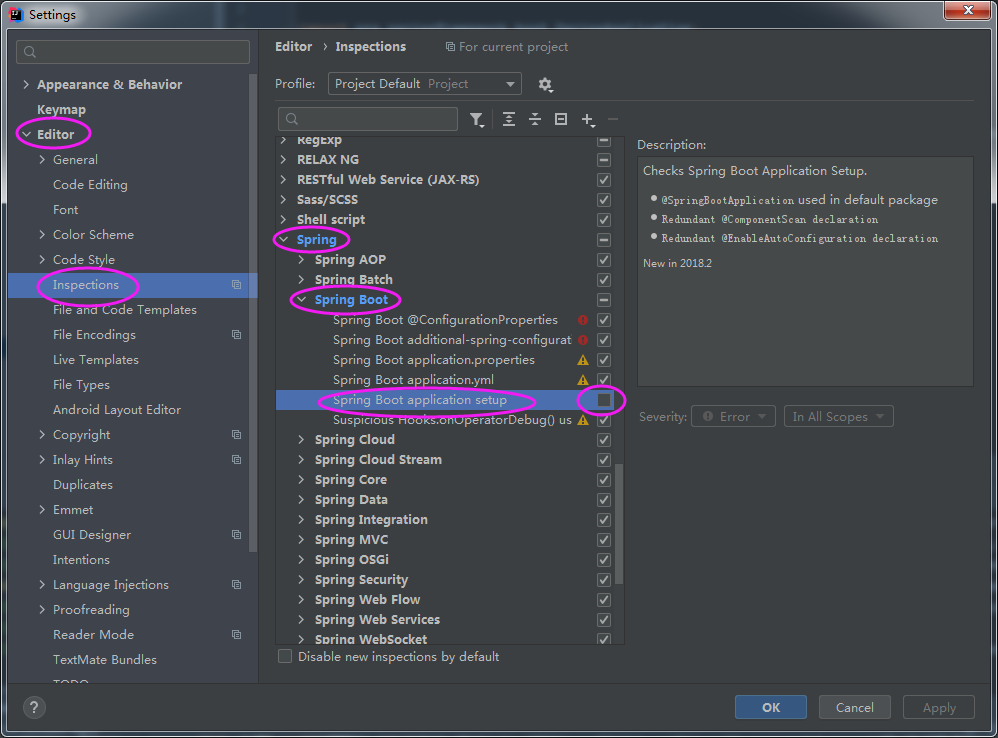Collapse the Spring inspections group arrow
Screen dimensions: 998x738
click(284, 240)
